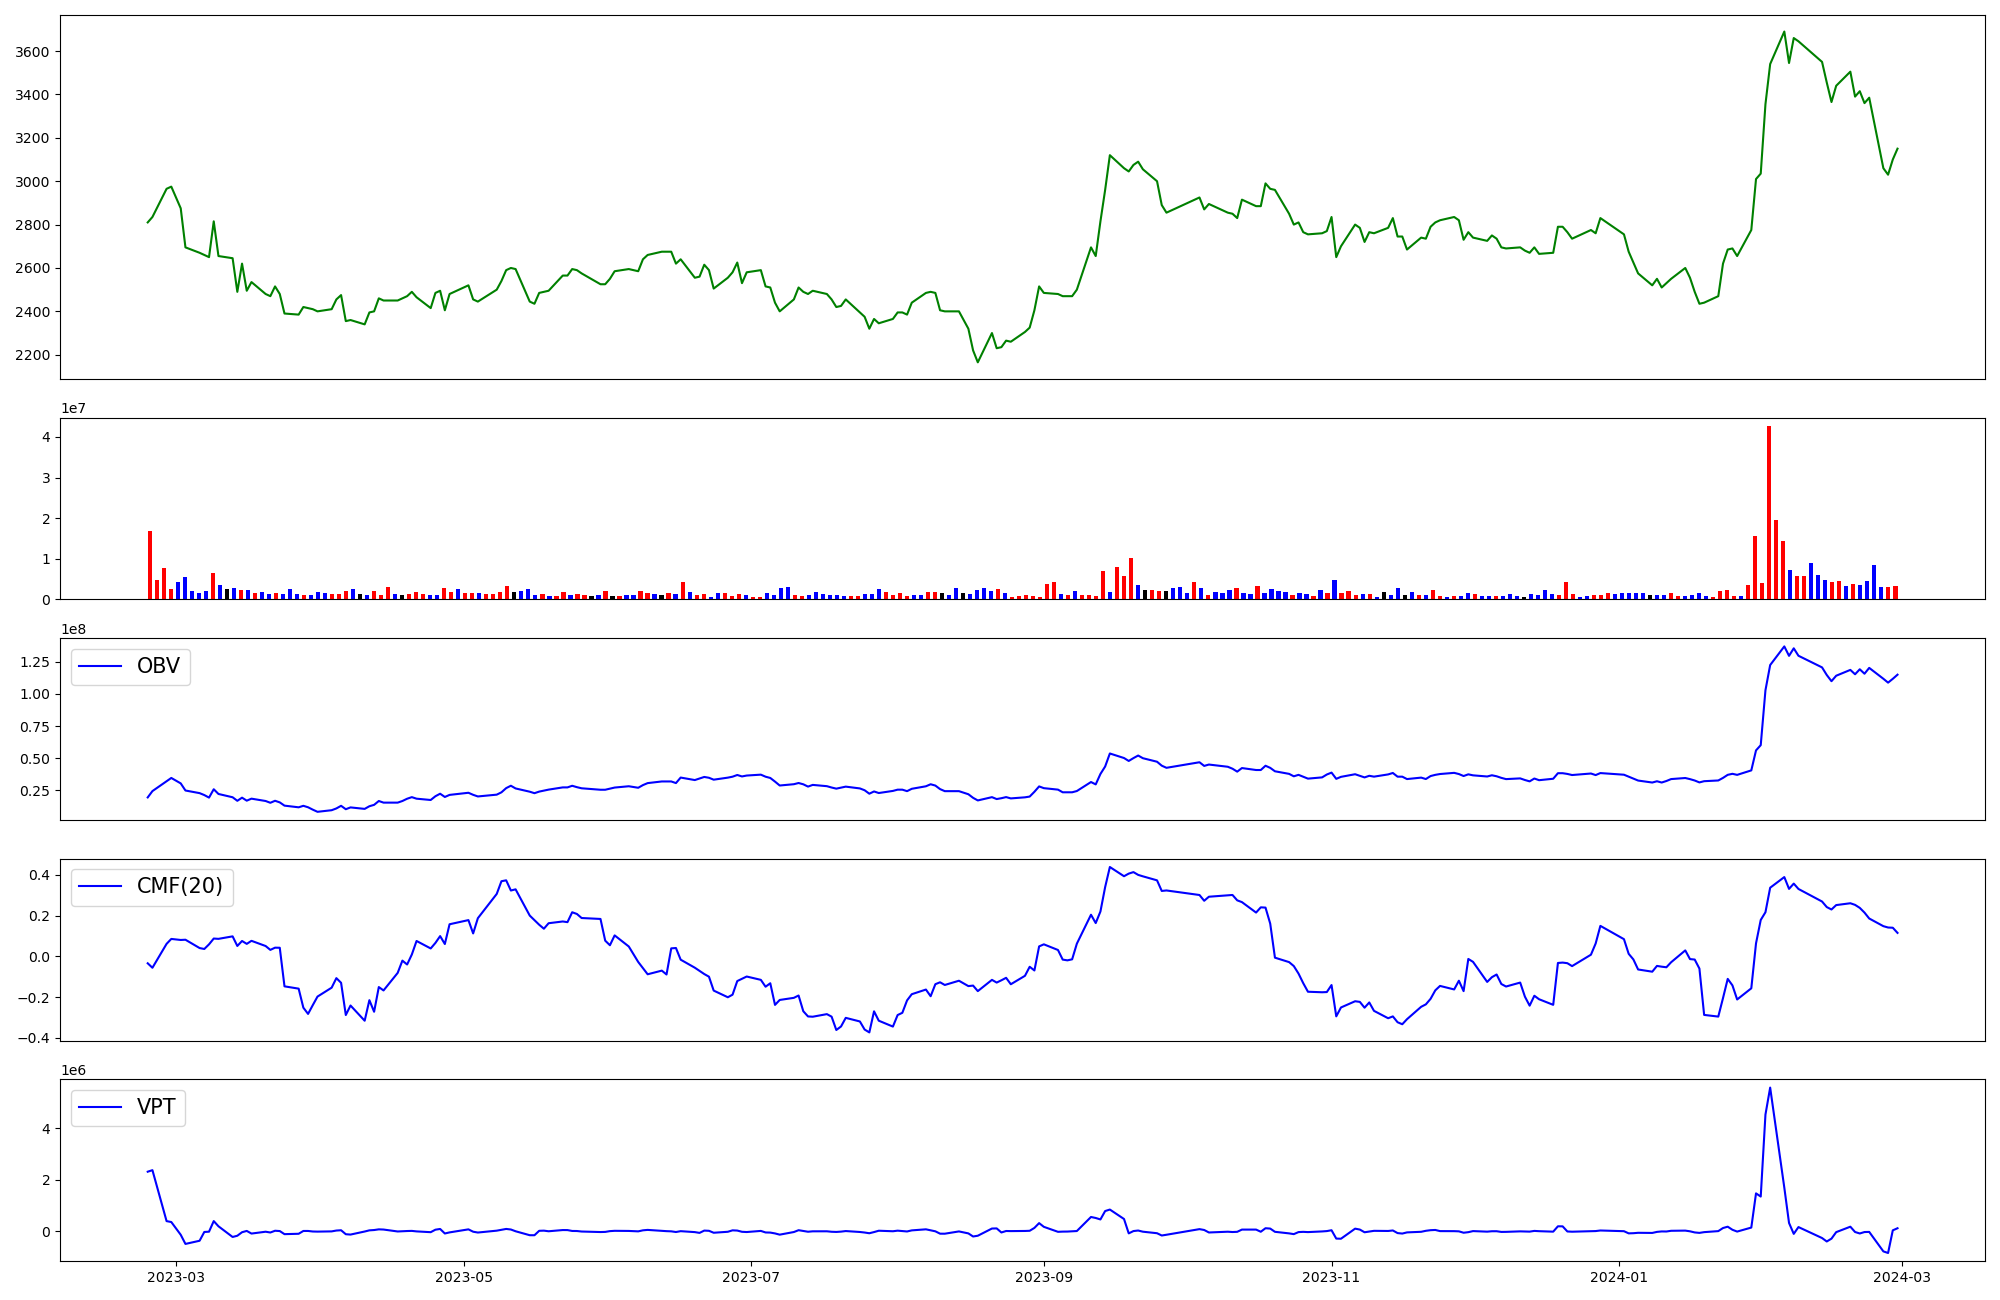The width and height of the screenshot is (2000, 1300).
Task: Click the 1e6 exponent above the VPT chart
Action: 73,1070
